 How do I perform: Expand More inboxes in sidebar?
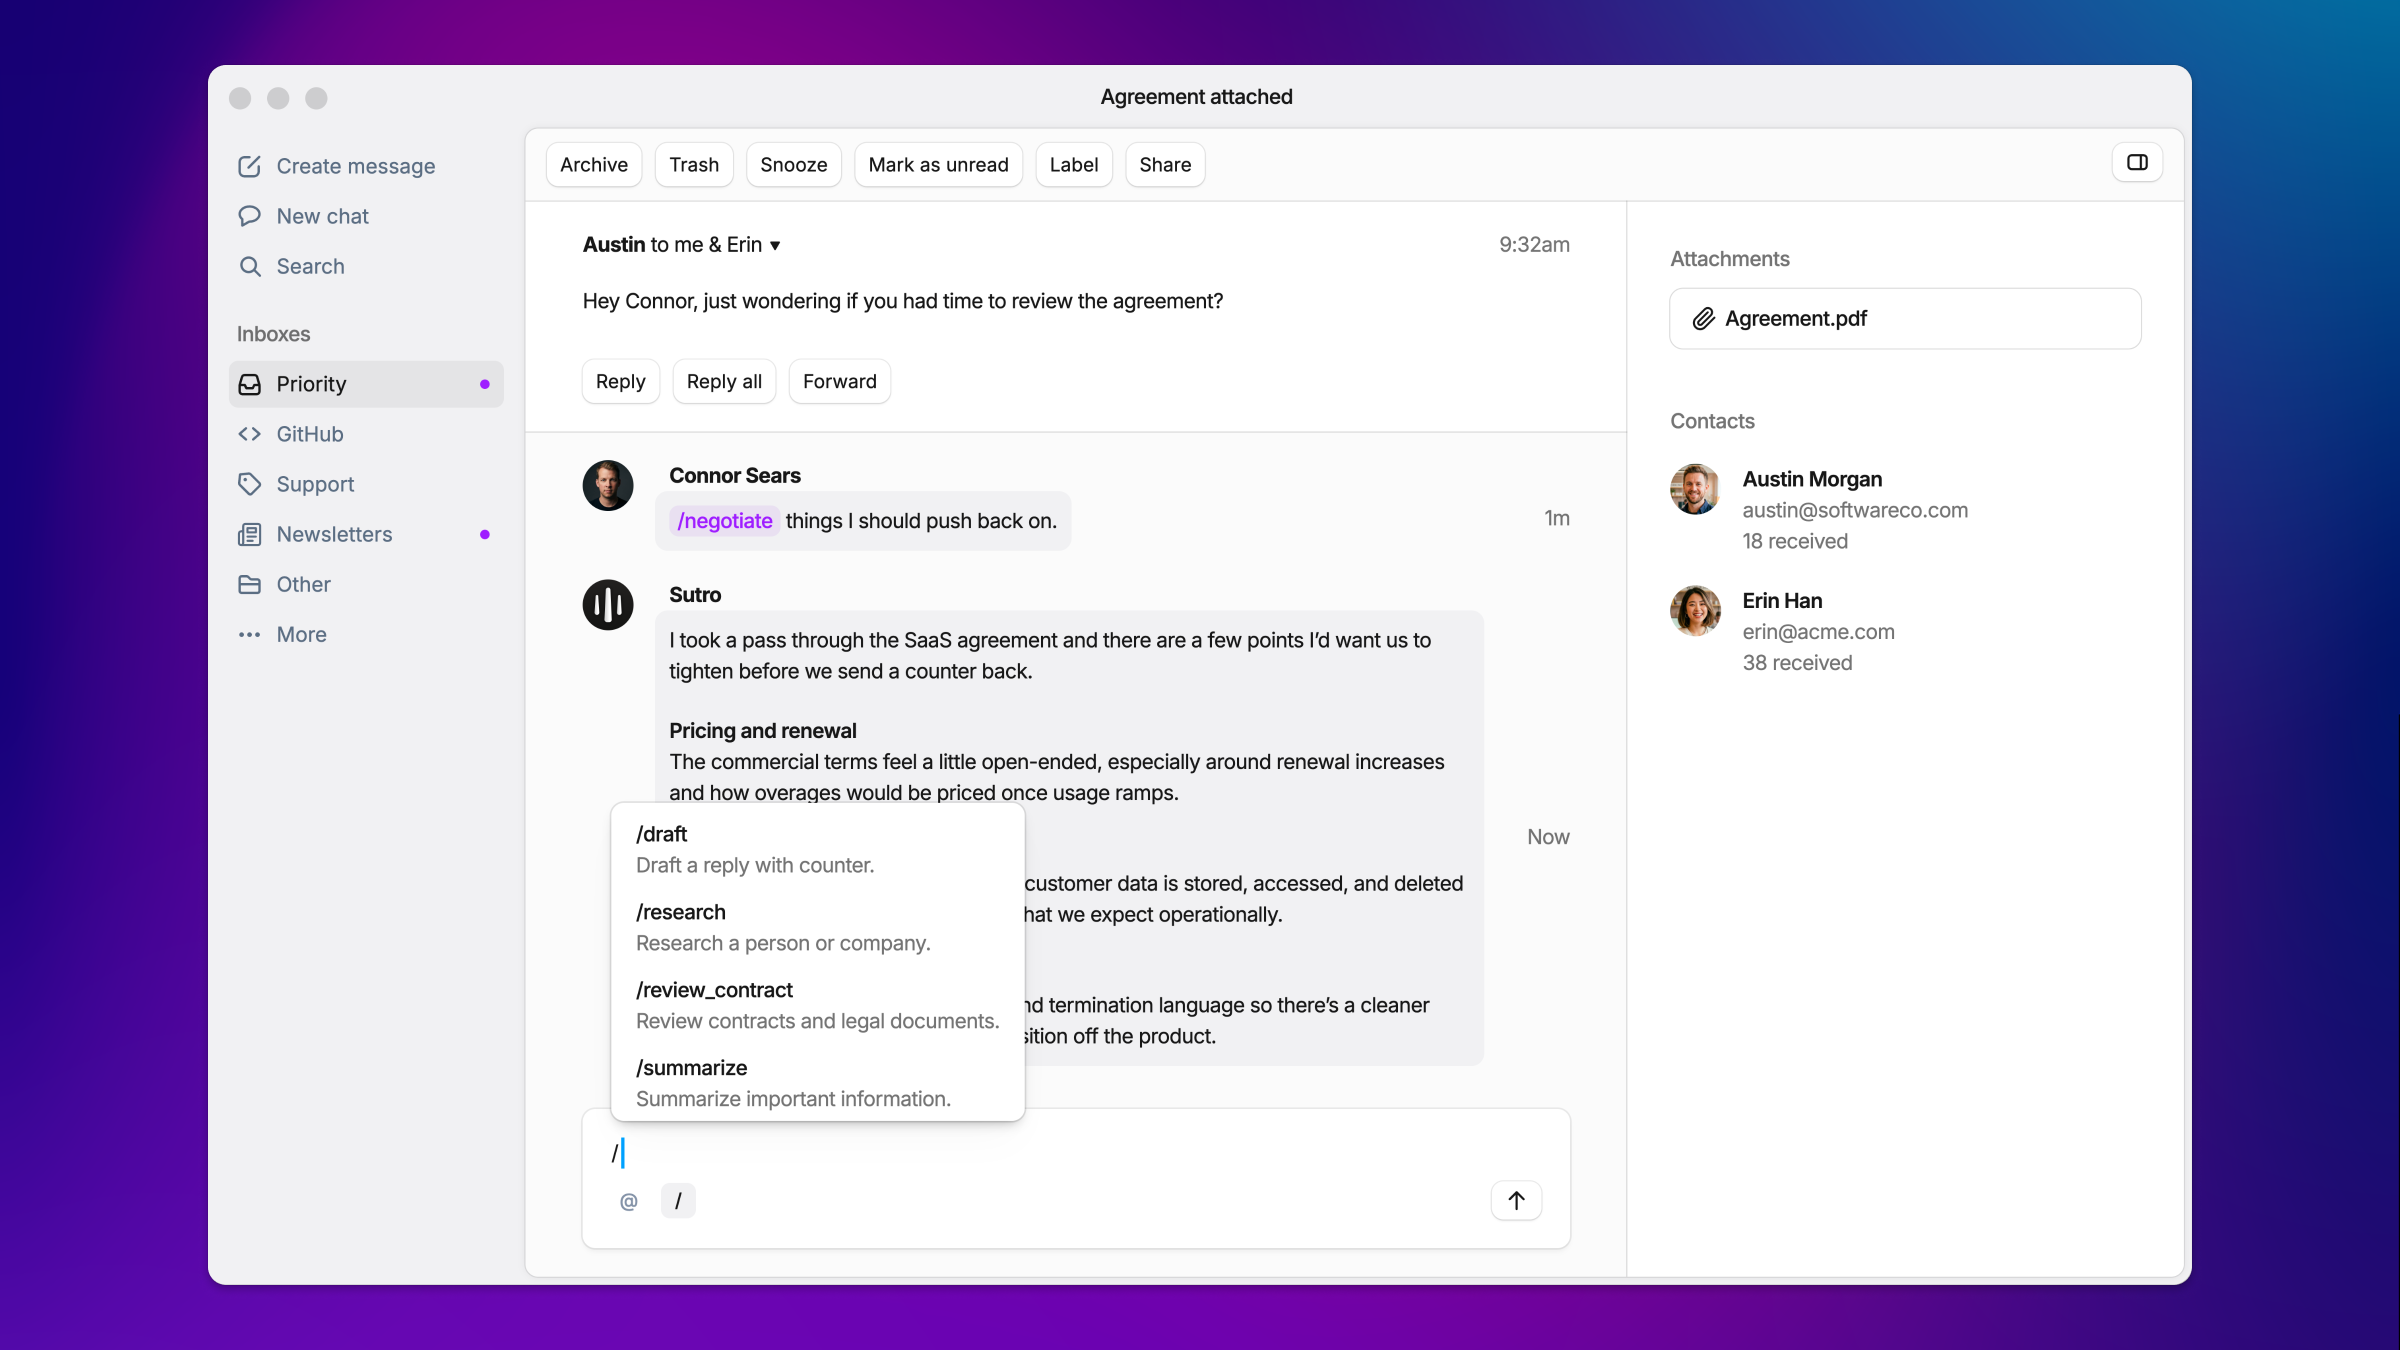(301, 634)
